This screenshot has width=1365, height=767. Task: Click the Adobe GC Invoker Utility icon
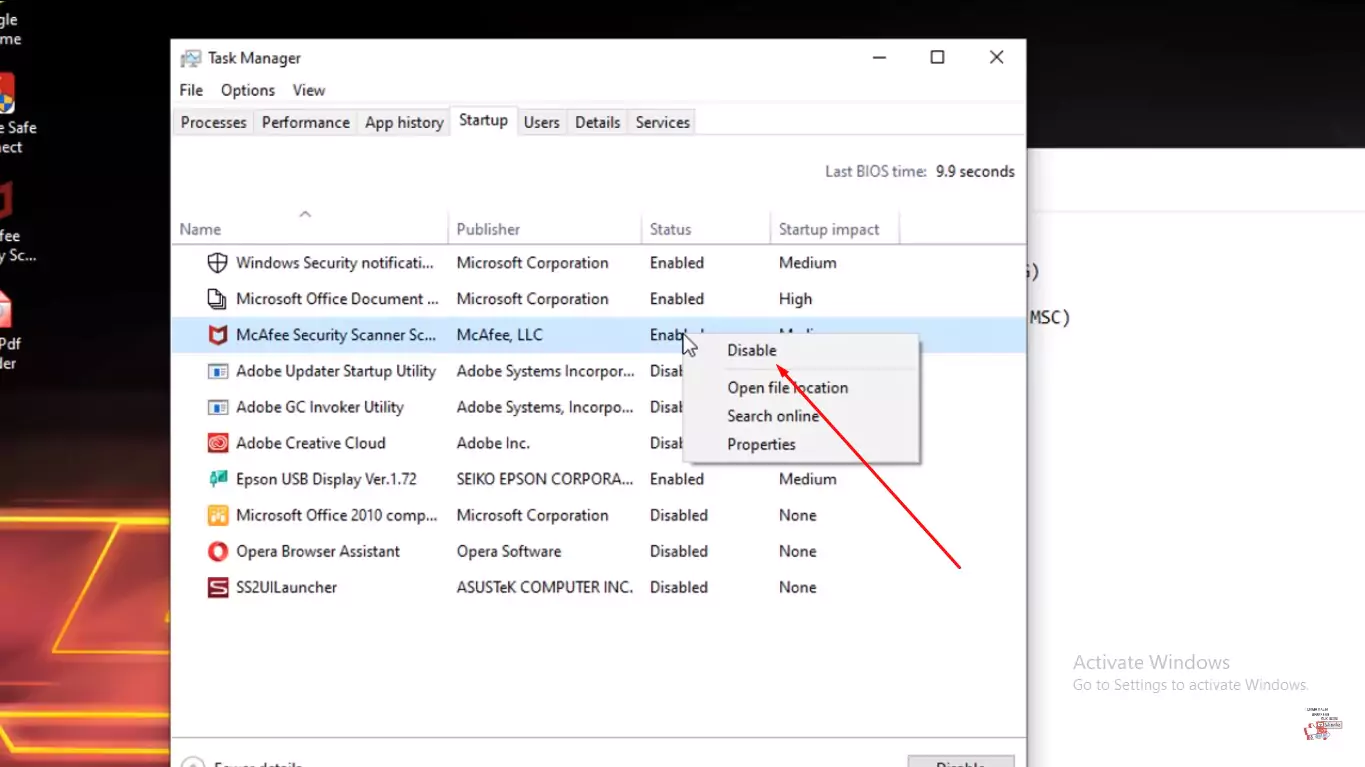tap(217, 407)
